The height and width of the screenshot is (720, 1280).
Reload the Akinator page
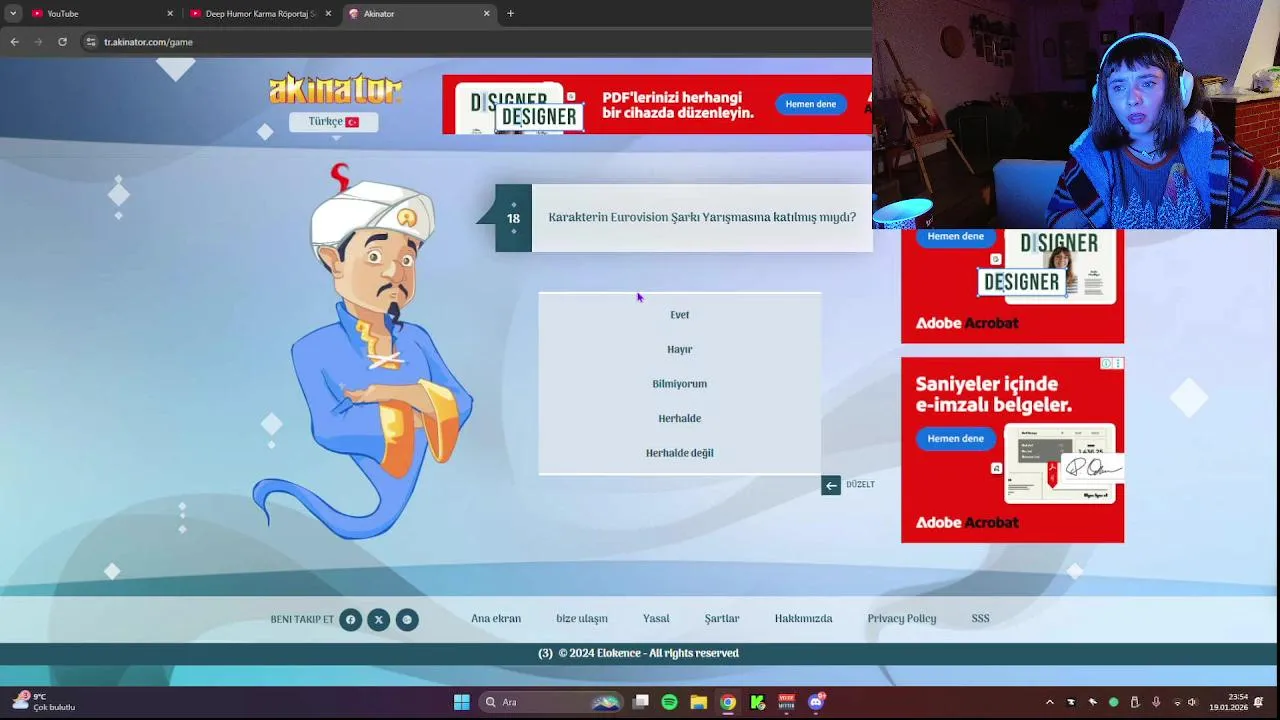pos(62,42)
